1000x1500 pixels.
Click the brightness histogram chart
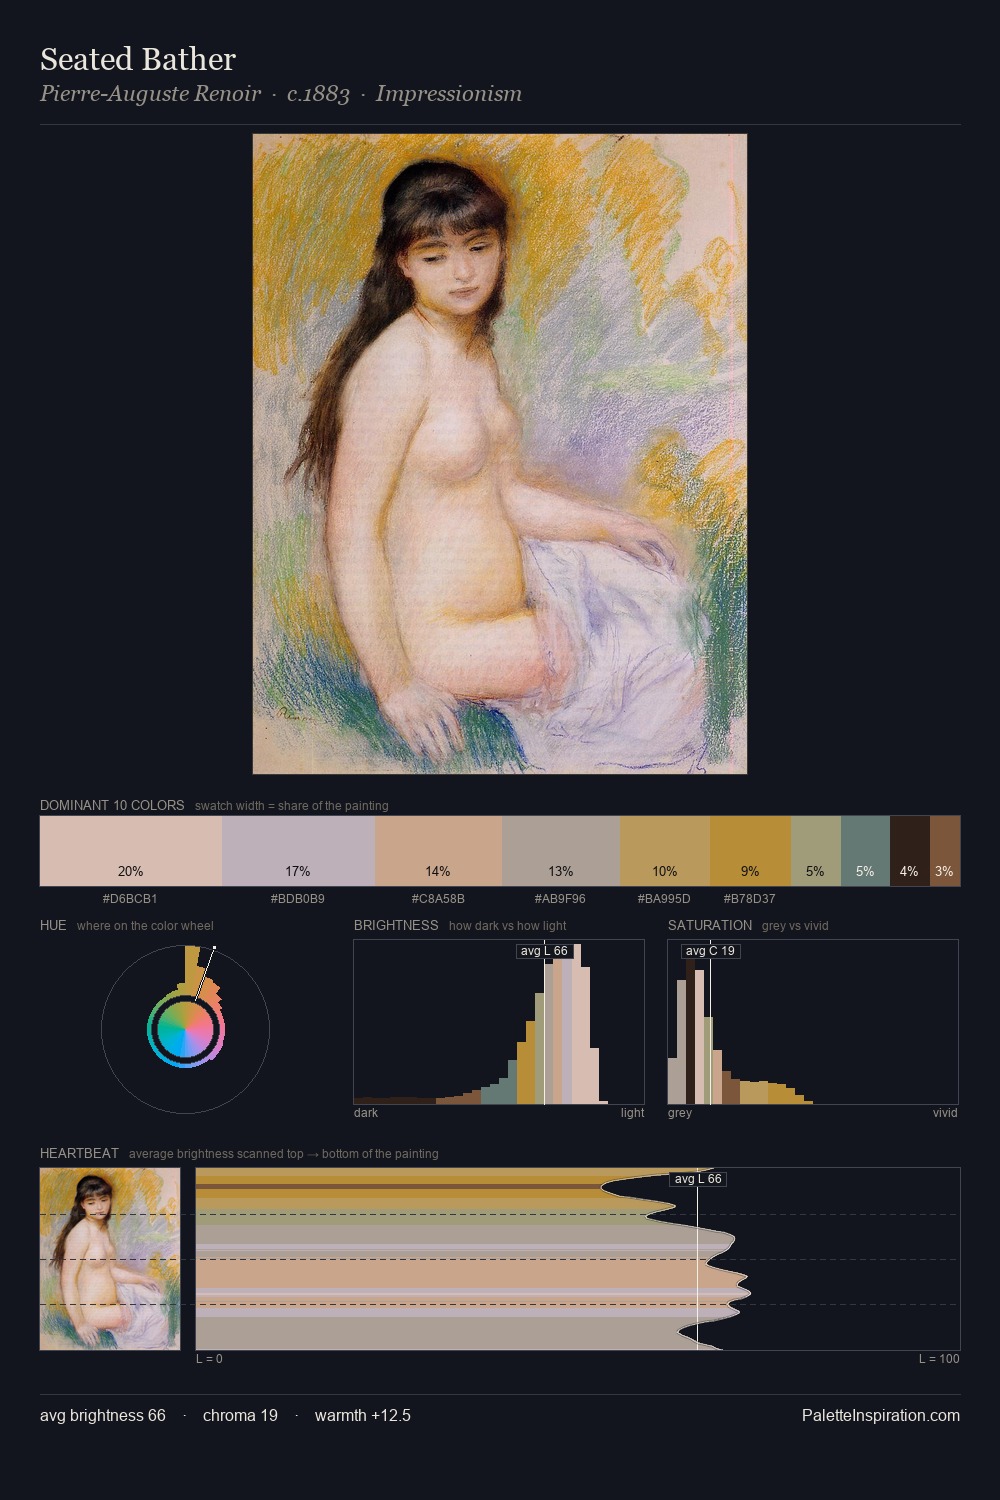[x=499, y=1022]
